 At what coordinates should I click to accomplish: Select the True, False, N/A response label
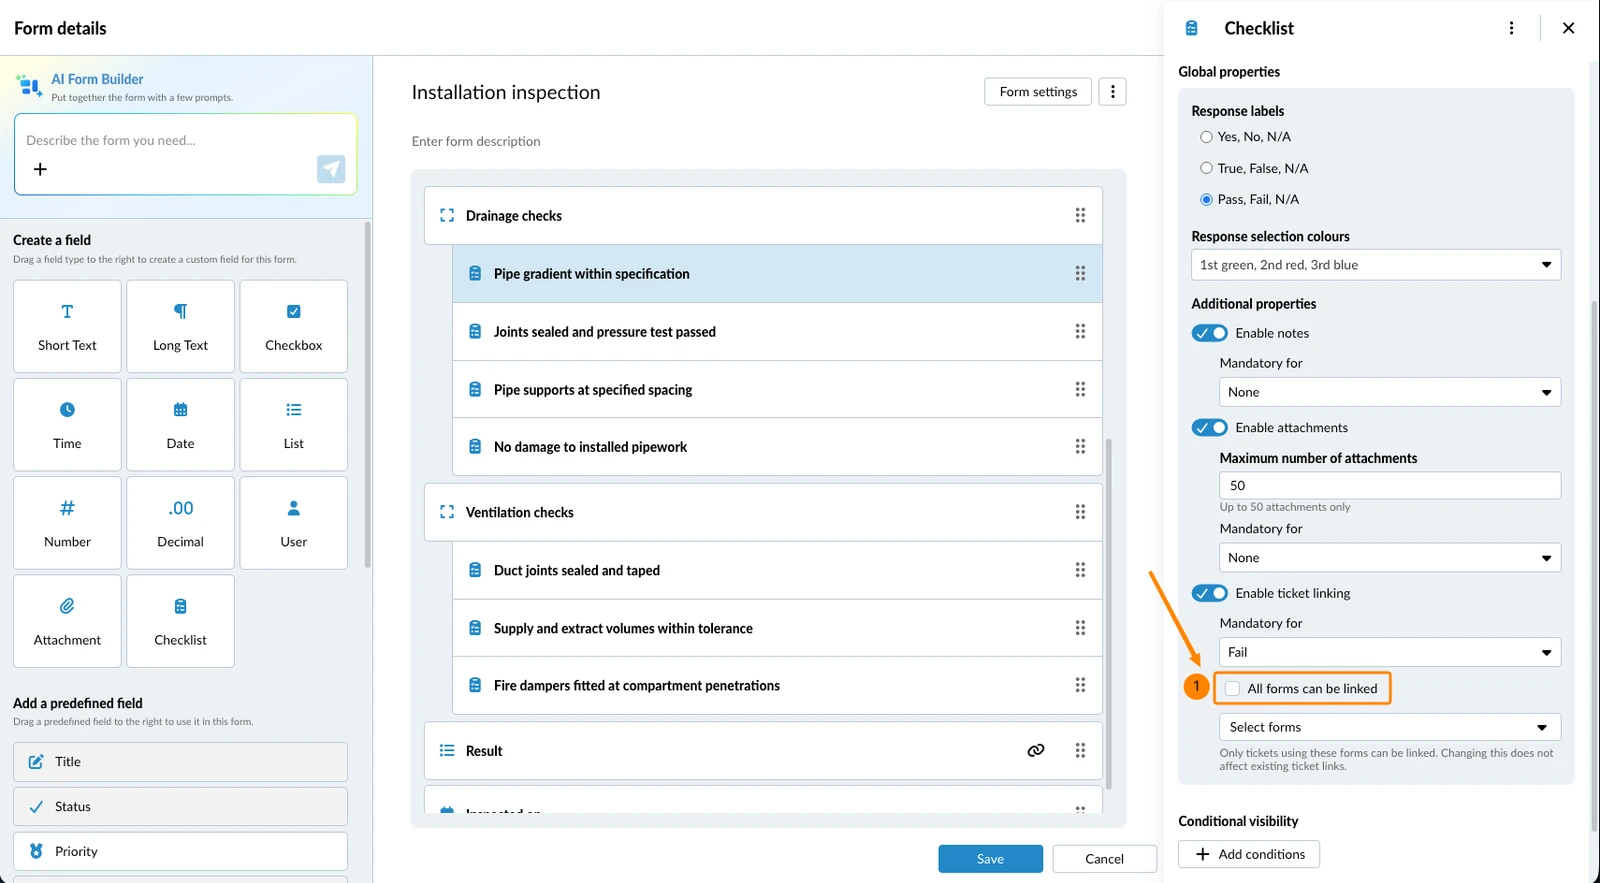coord(1206,168)
